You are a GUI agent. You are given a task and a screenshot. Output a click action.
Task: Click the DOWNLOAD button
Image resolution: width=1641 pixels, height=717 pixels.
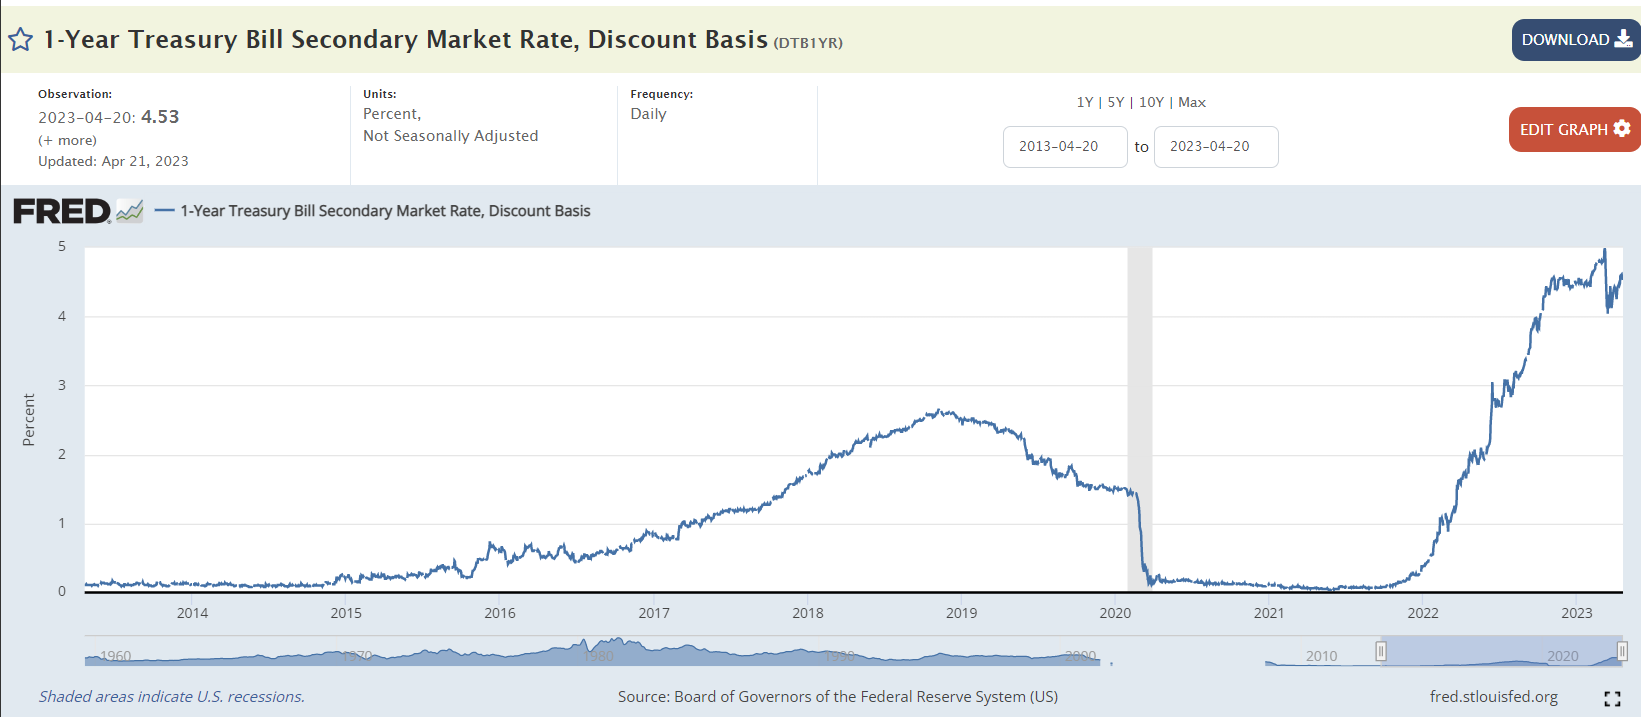(1575, 40)
